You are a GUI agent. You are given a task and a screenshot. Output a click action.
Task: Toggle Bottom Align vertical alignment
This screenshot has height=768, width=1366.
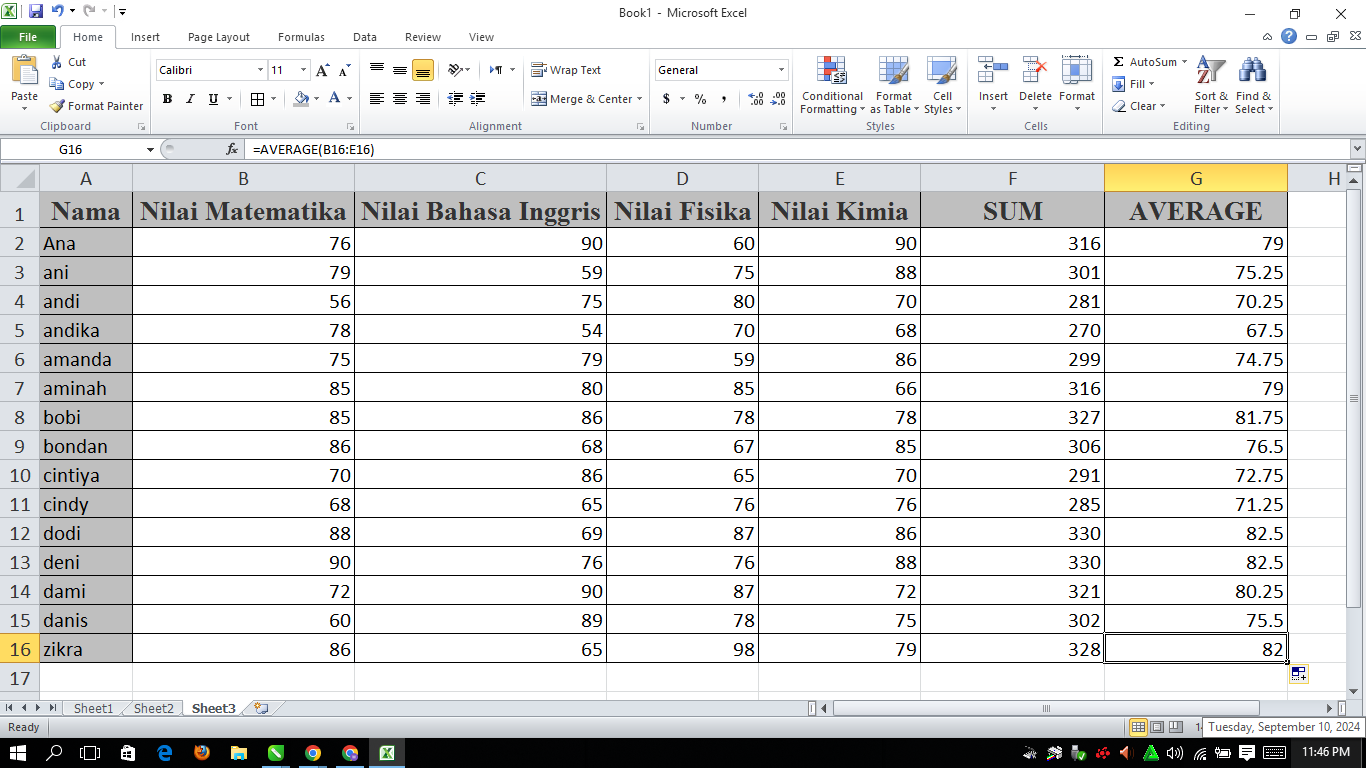(x=423, y=70)
